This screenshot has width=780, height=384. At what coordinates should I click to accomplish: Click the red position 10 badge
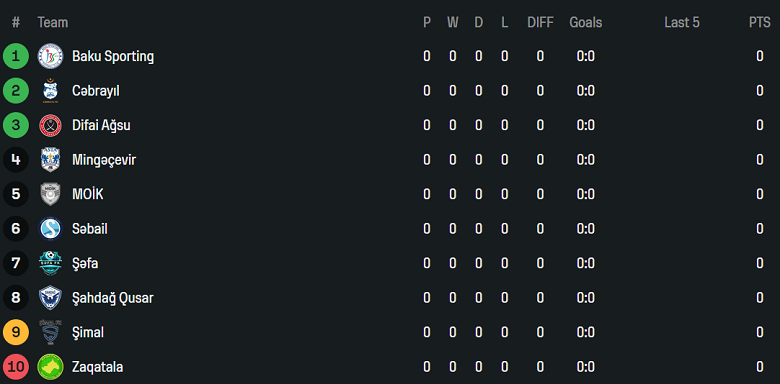(16, 367)
